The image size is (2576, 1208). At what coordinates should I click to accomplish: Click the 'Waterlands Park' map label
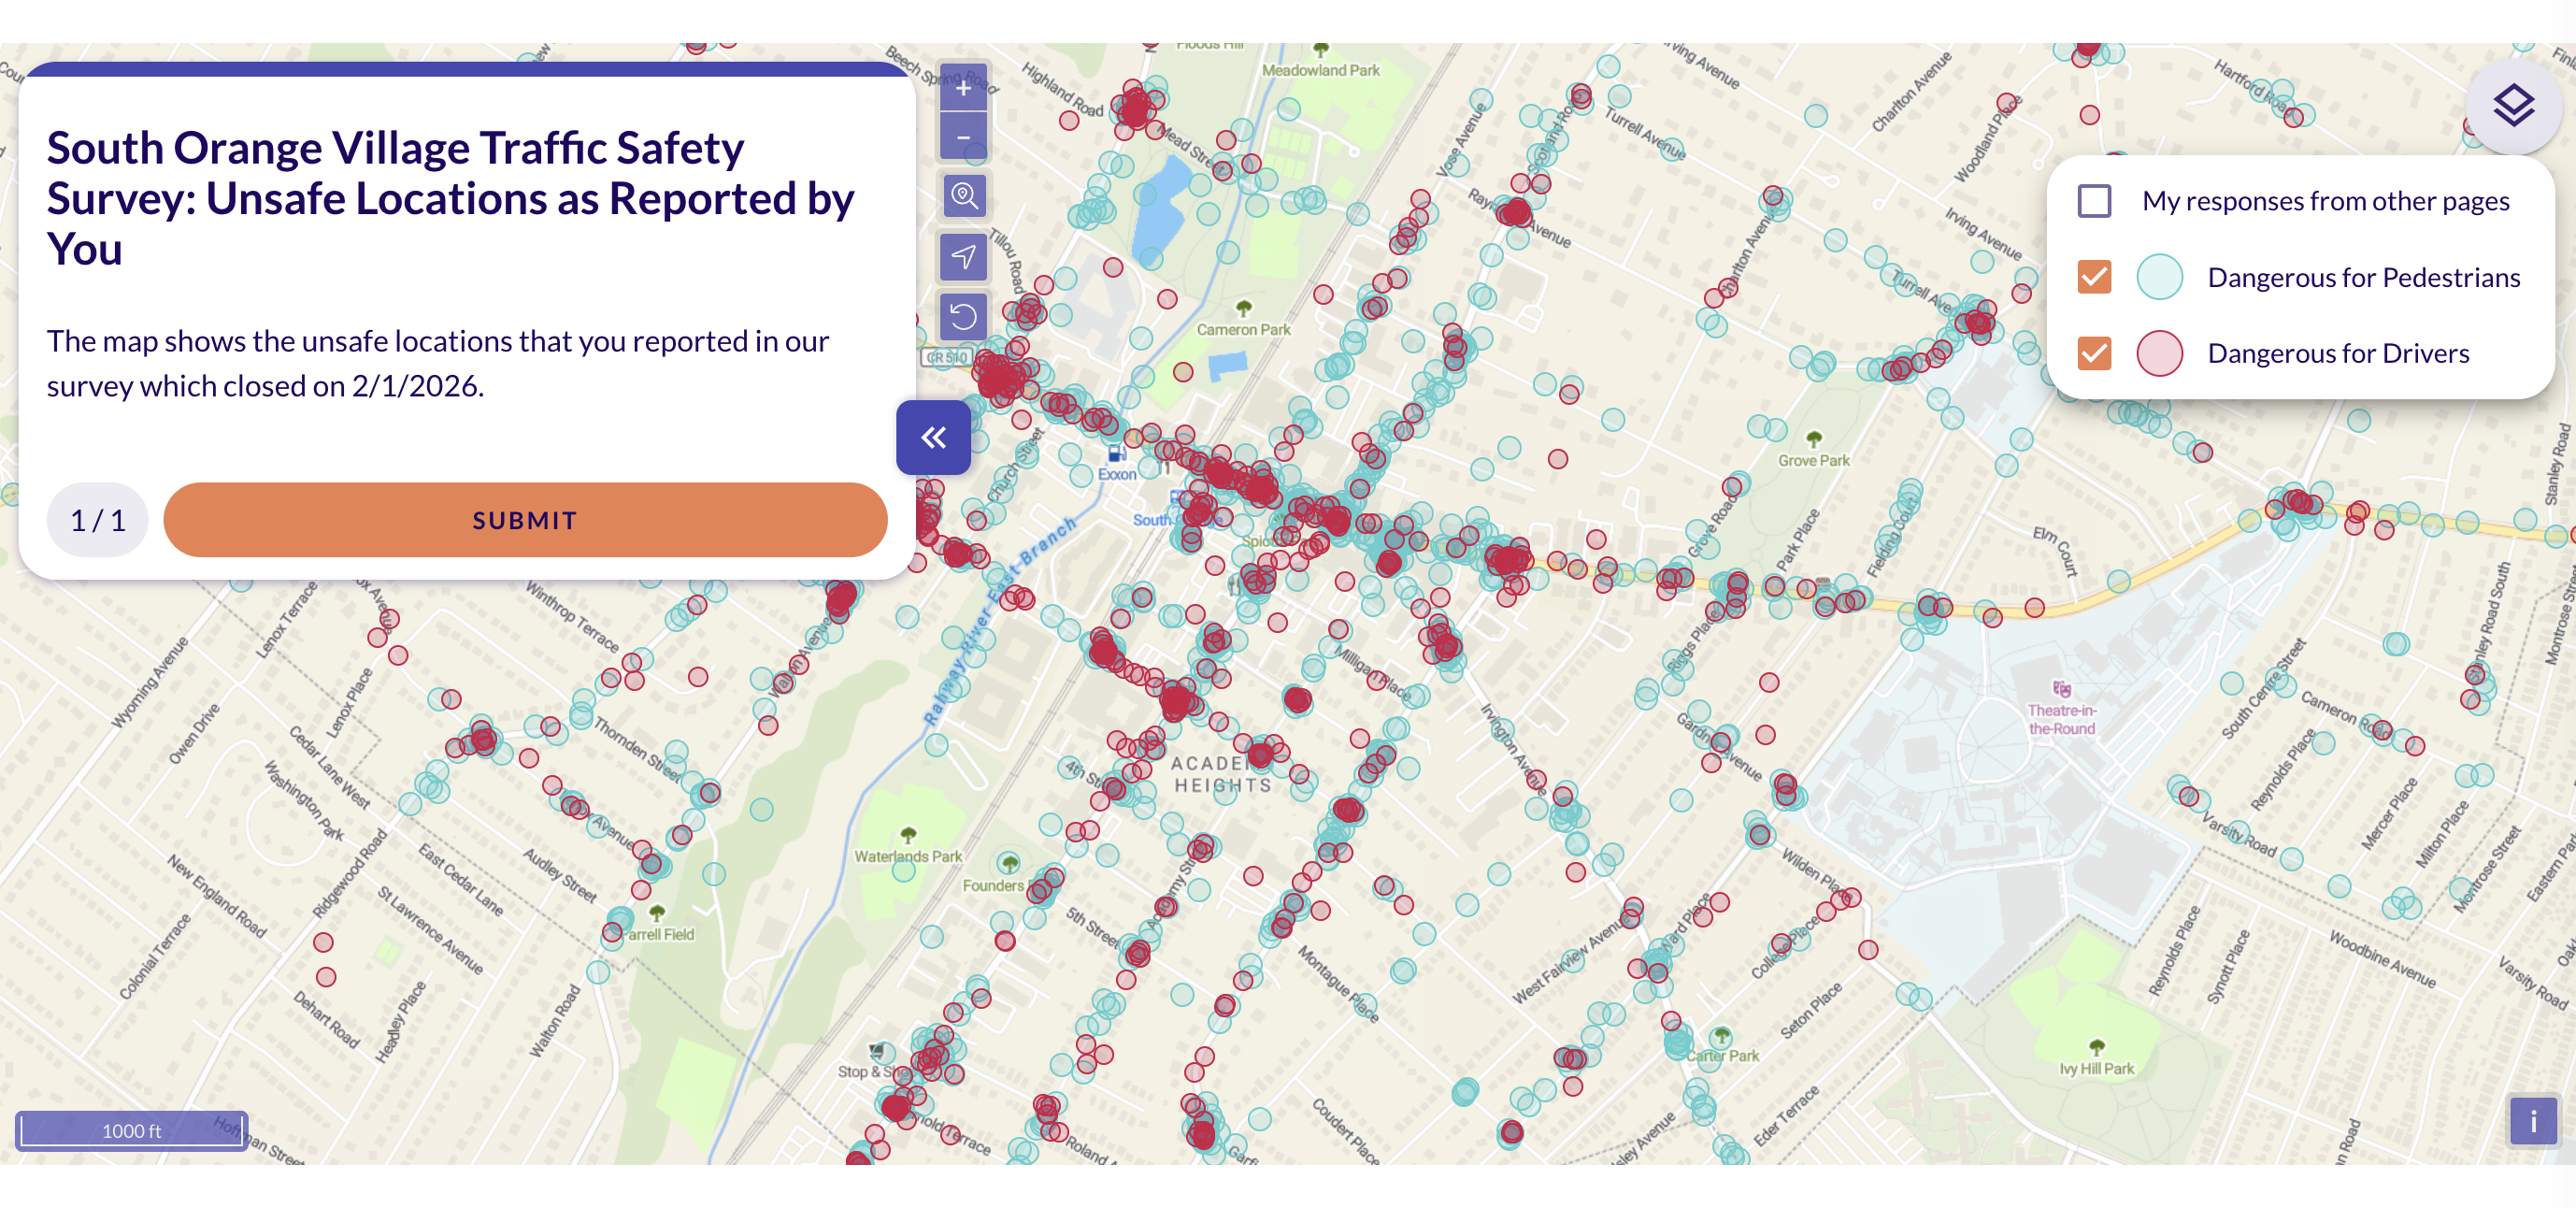click(908, 856)
